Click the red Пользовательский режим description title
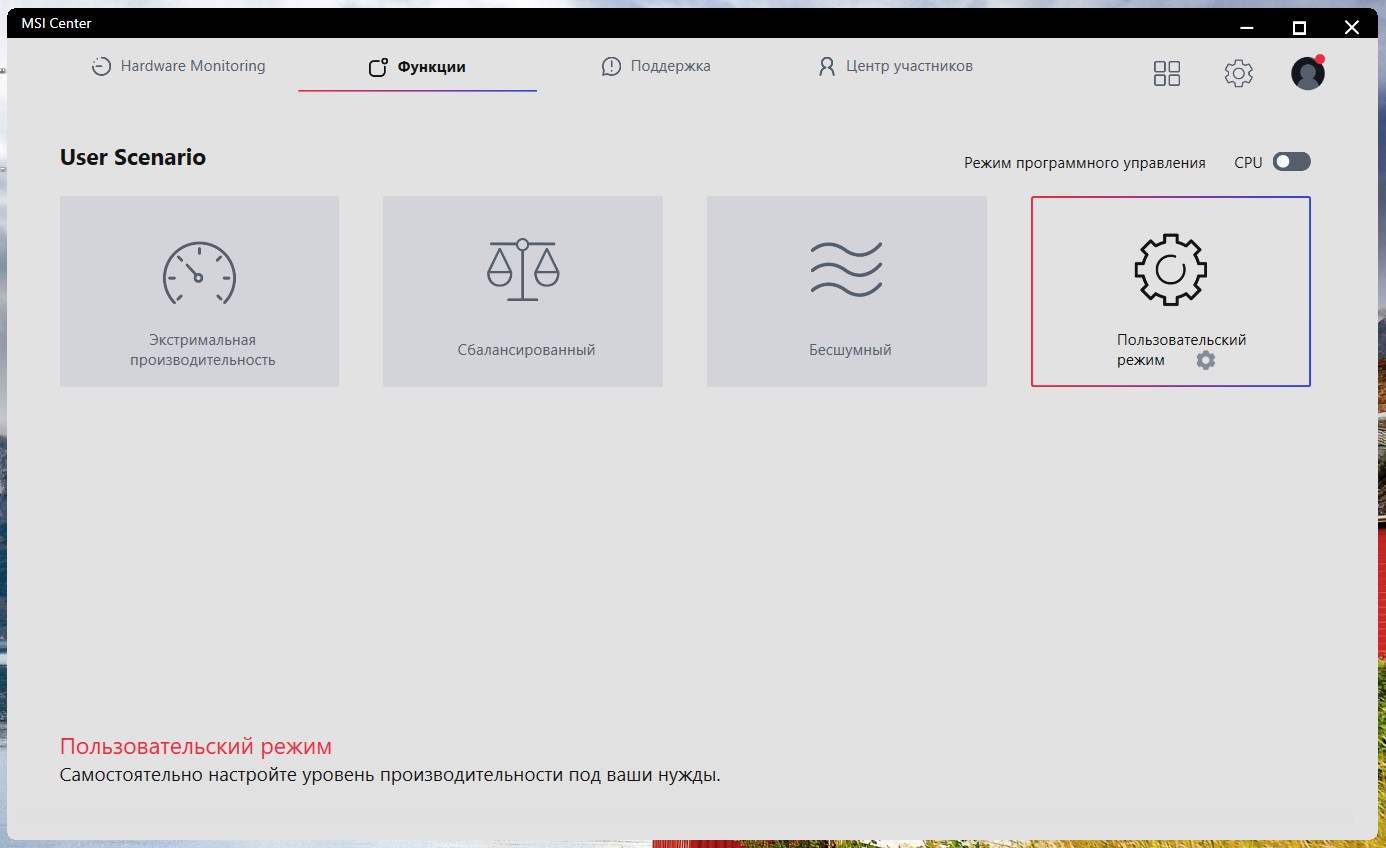The height and width of the screenshot is (848, 1386). pyautogui.click(x=196, y=746)
